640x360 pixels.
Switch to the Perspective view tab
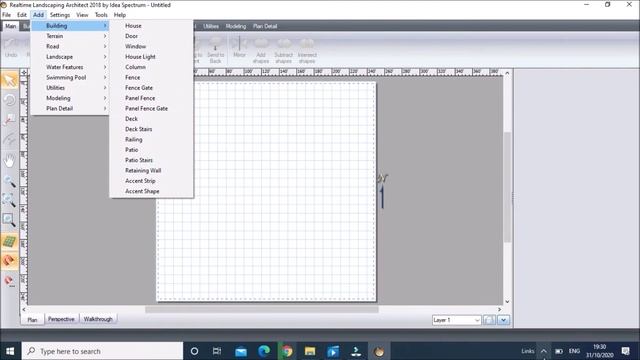61,319
